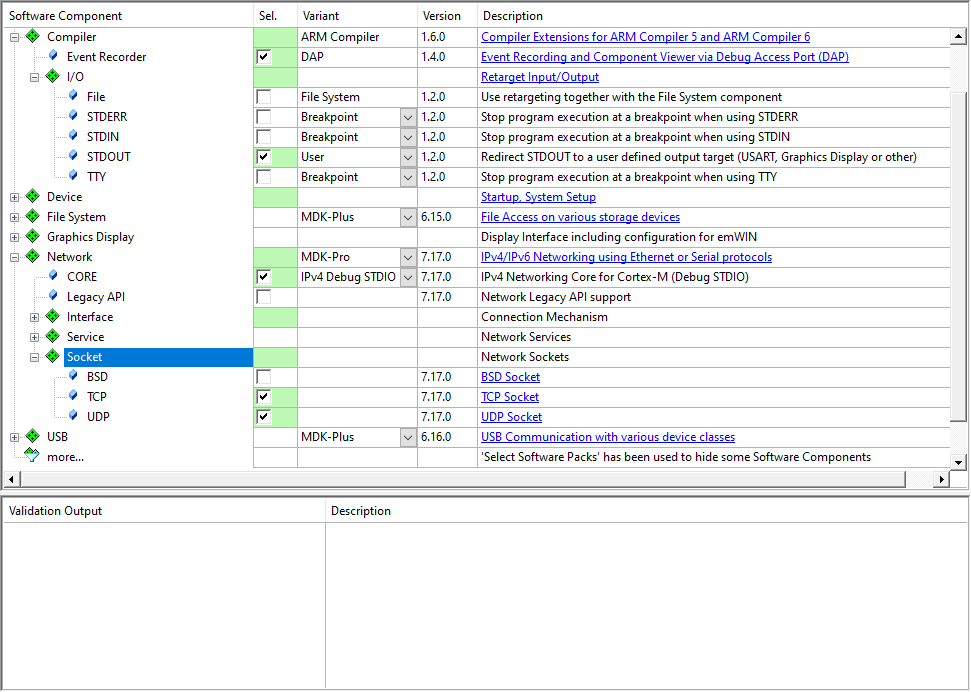Click the green diamond icon beside Graphics Display
Screen dimensions: 971x692
pos(33,237)
